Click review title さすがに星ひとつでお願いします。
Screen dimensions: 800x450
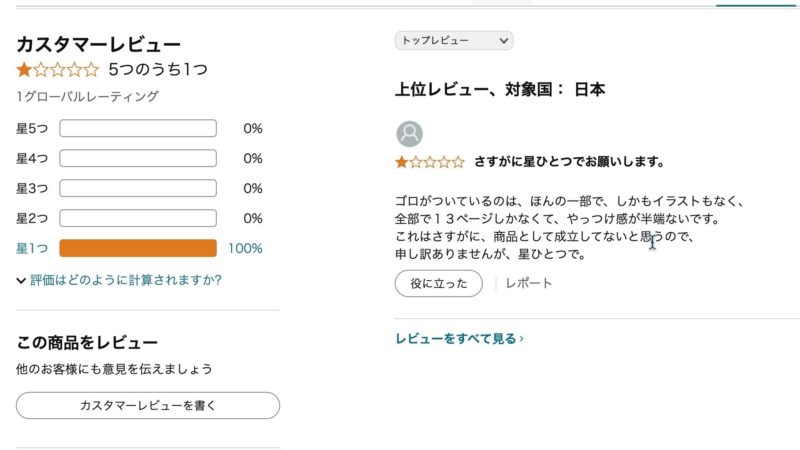coord(569,162)
